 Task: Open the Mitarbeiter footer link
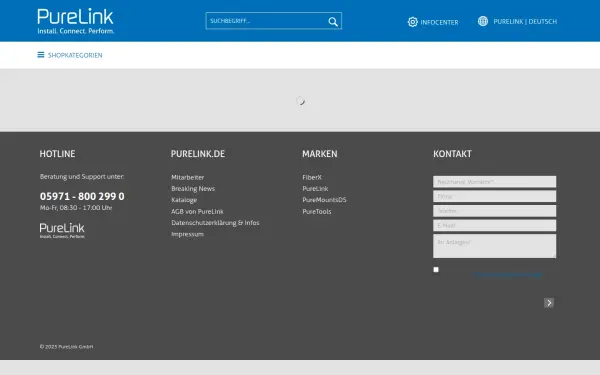click(188, 177)
